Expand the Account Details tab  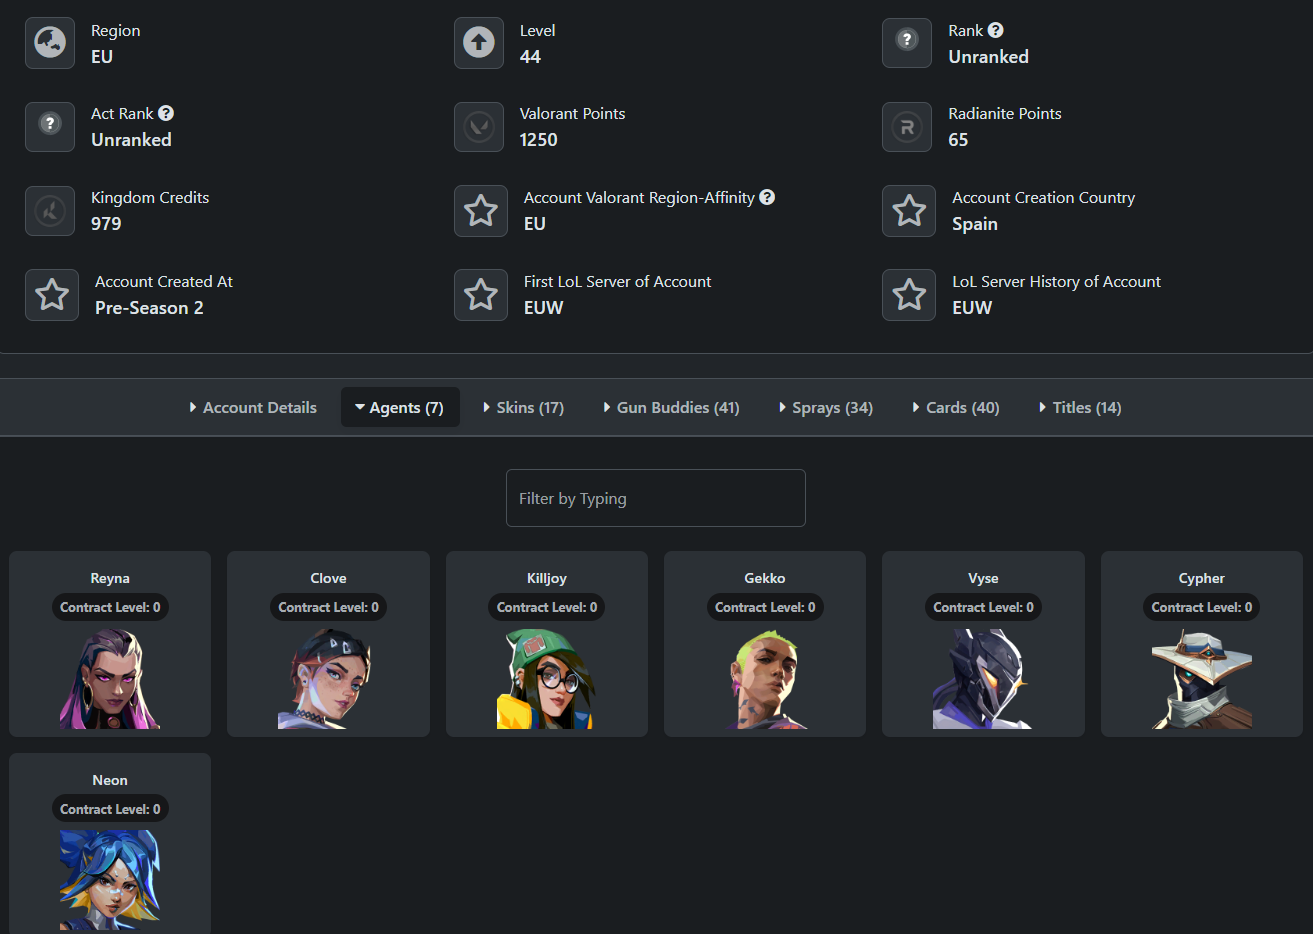(x=252, y=407)
